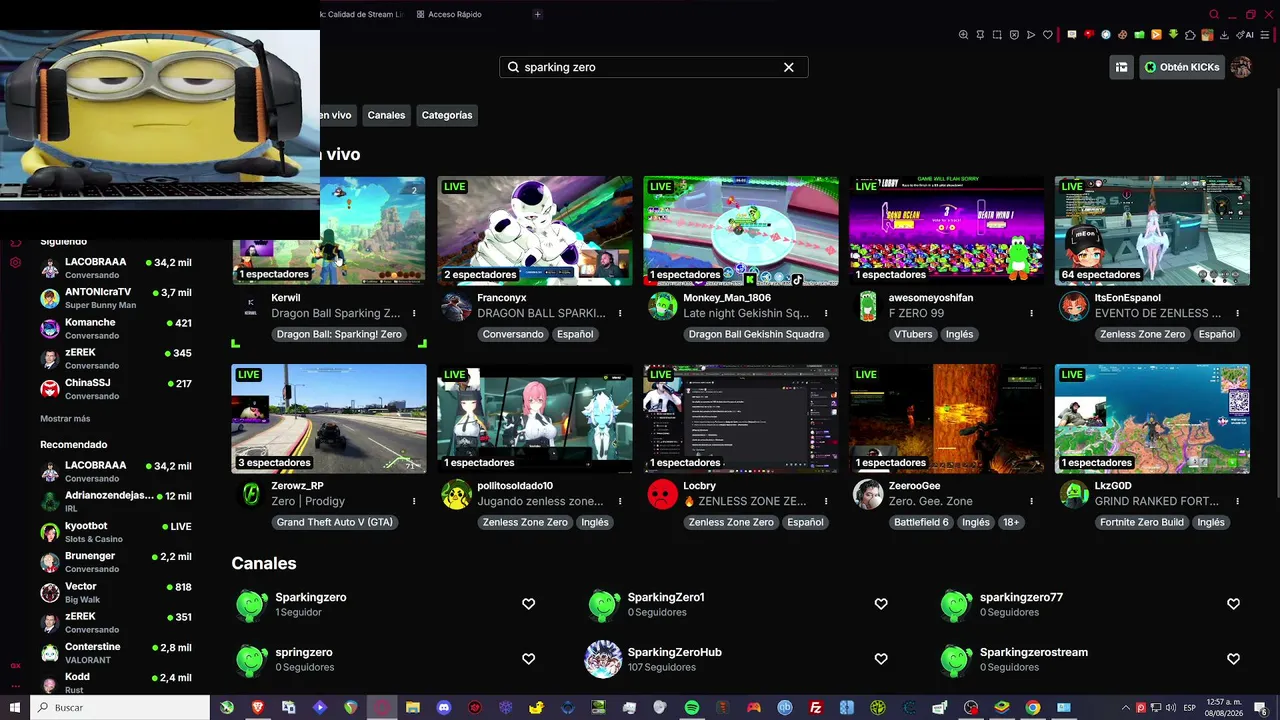
Task: Open ItsEonEspanol's stream thumbnail
Action: coord(1152,231)
